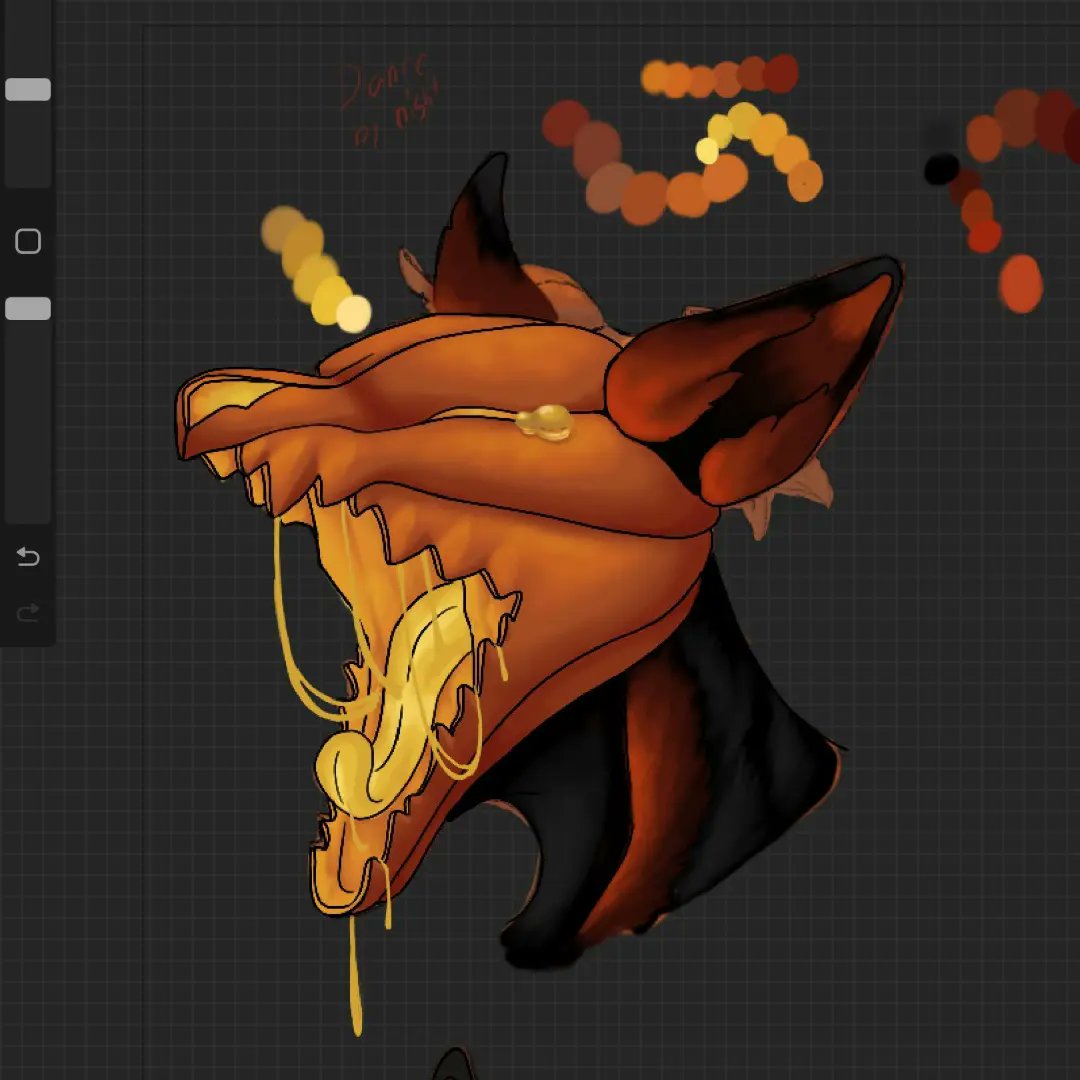Click the brush size slider handle
This screenshot has width=1080, height=1080.
pos(28,90)
